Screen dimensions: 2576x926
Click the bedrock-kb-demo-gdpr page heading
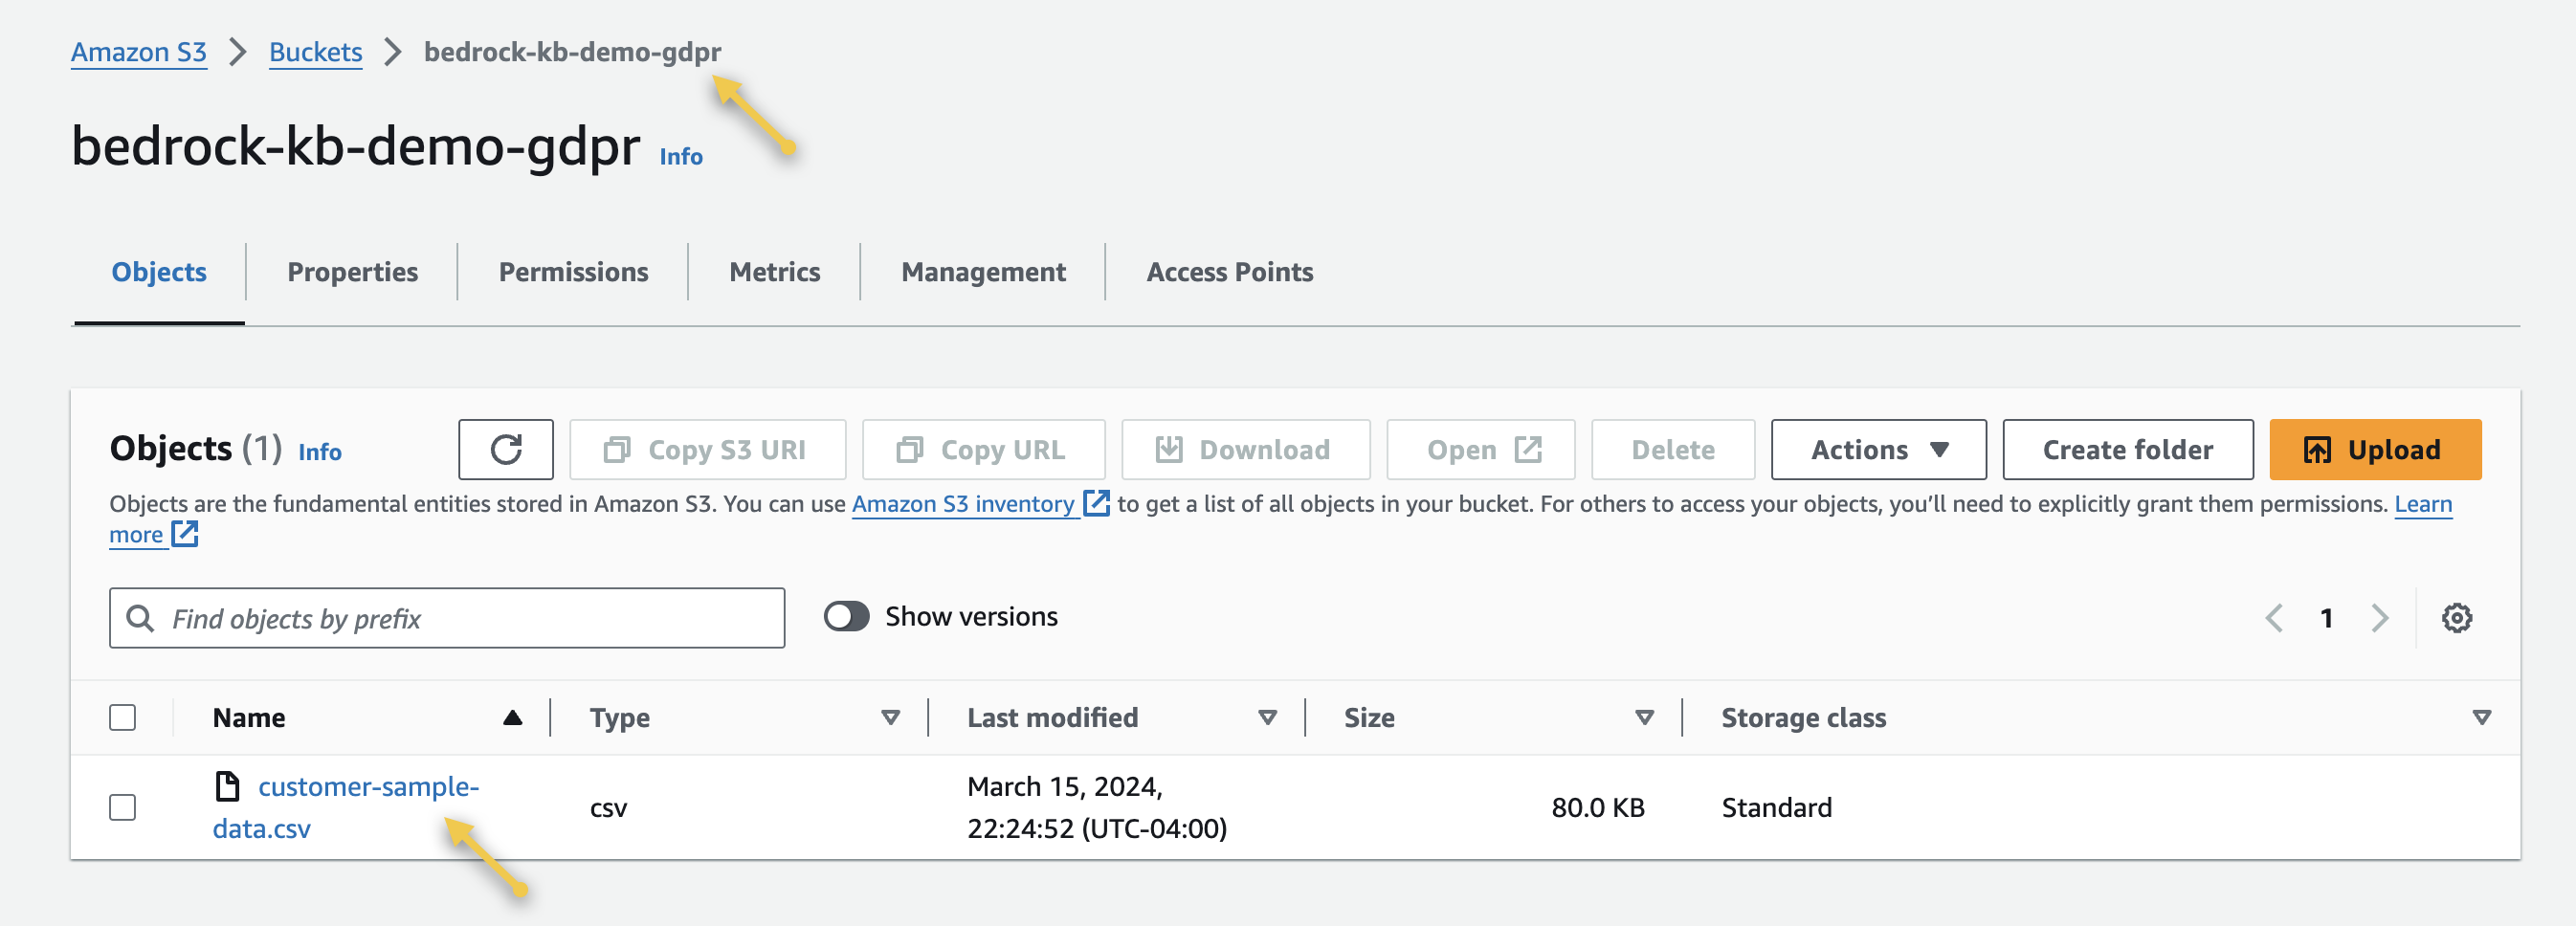[x=356, y=146]
